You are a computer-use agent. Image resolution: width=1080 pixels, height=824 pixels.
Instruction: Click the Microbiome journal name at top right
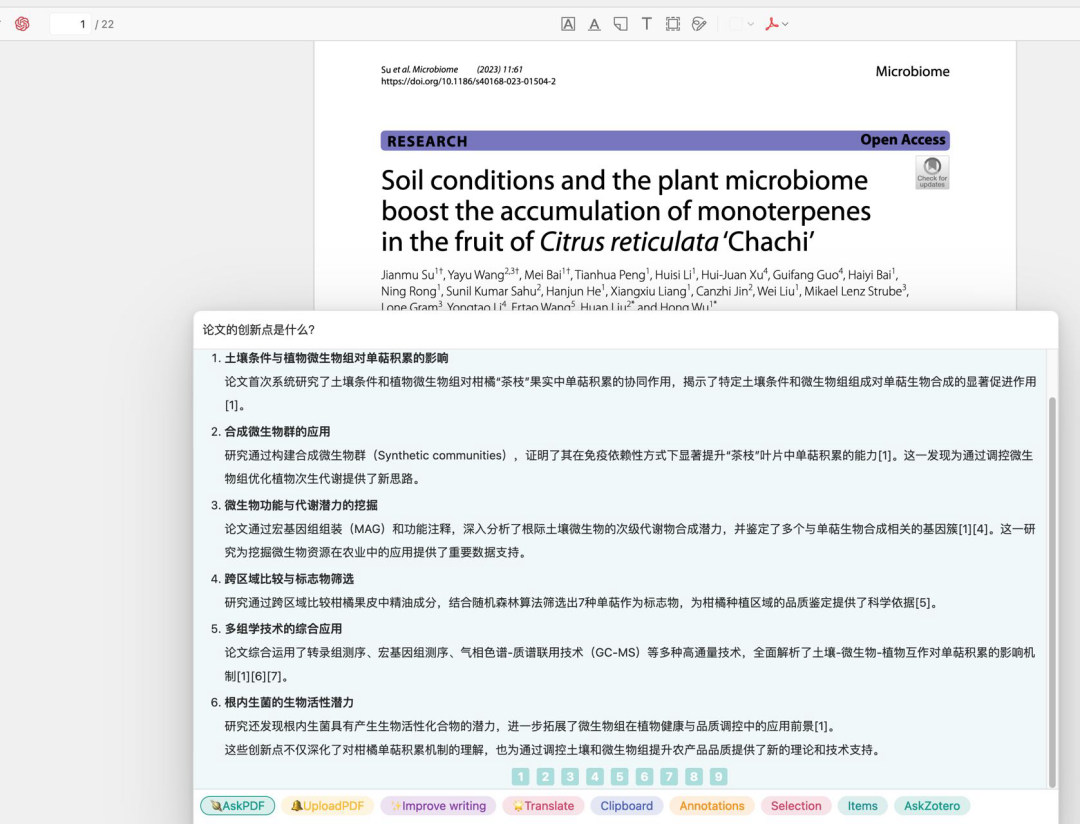coord(913,72)
